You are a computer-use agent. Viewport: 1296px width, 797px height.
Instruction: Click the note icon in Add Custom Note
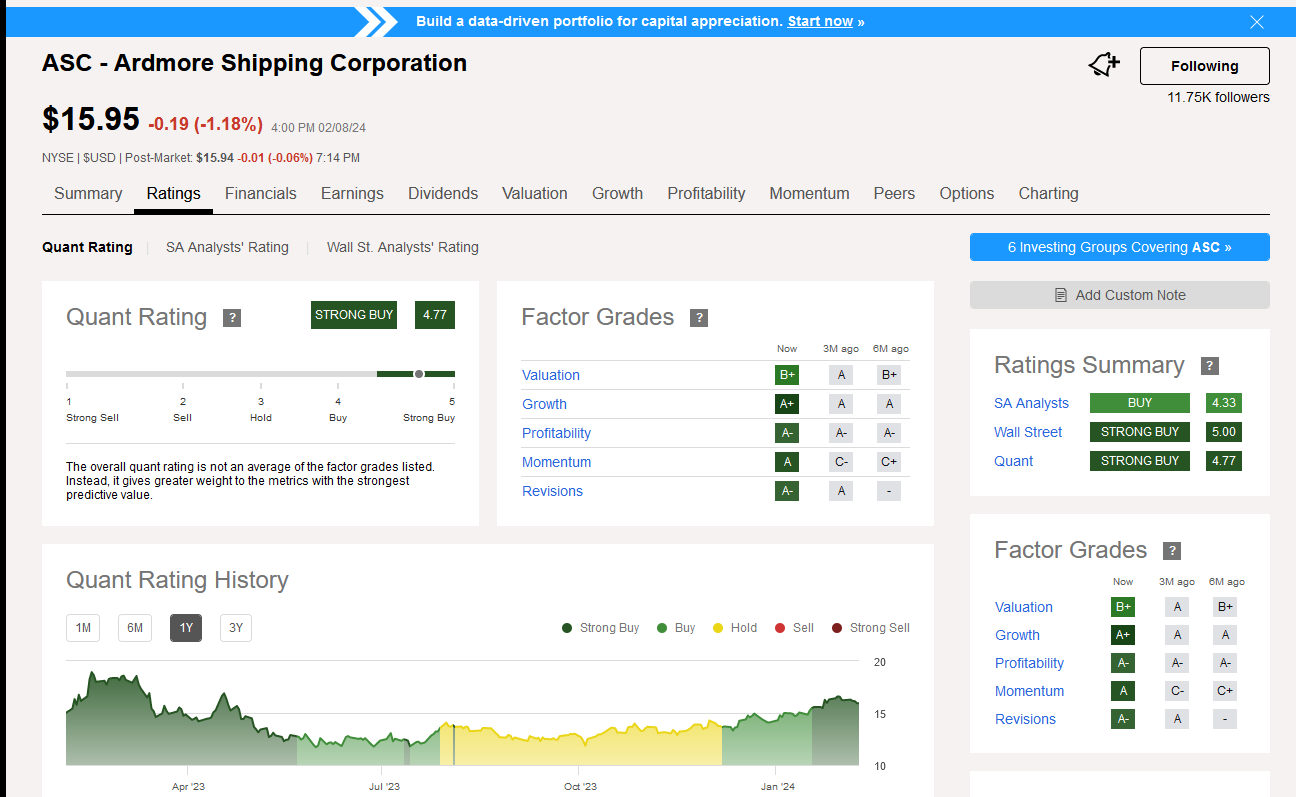click(1061, 295)
